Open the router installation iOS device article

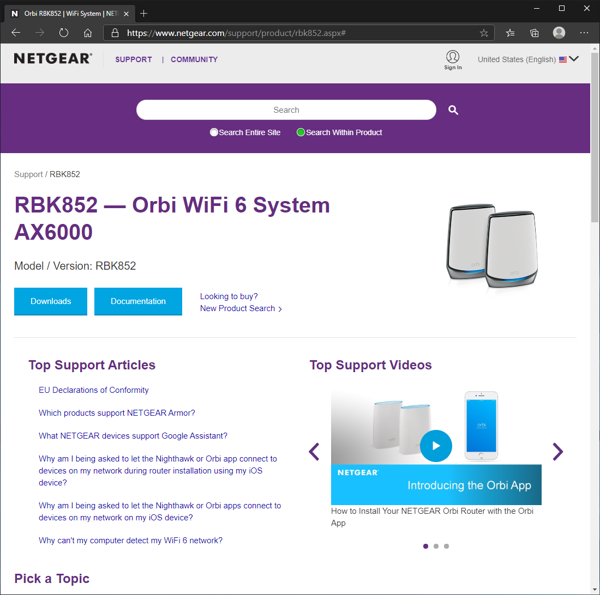tap(158, 471)
